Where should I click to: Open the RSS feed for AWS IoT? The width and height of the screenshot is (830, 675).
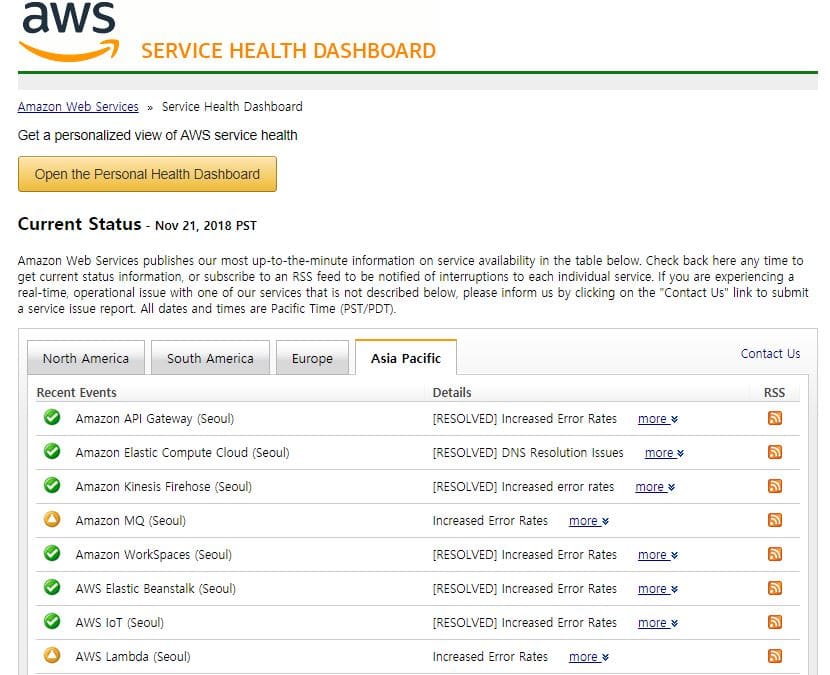click(774, 622)
